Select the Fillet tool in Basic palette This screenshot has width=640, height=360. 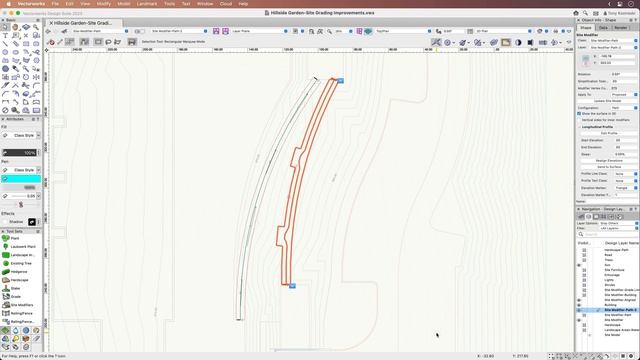(x=36, y=85)
